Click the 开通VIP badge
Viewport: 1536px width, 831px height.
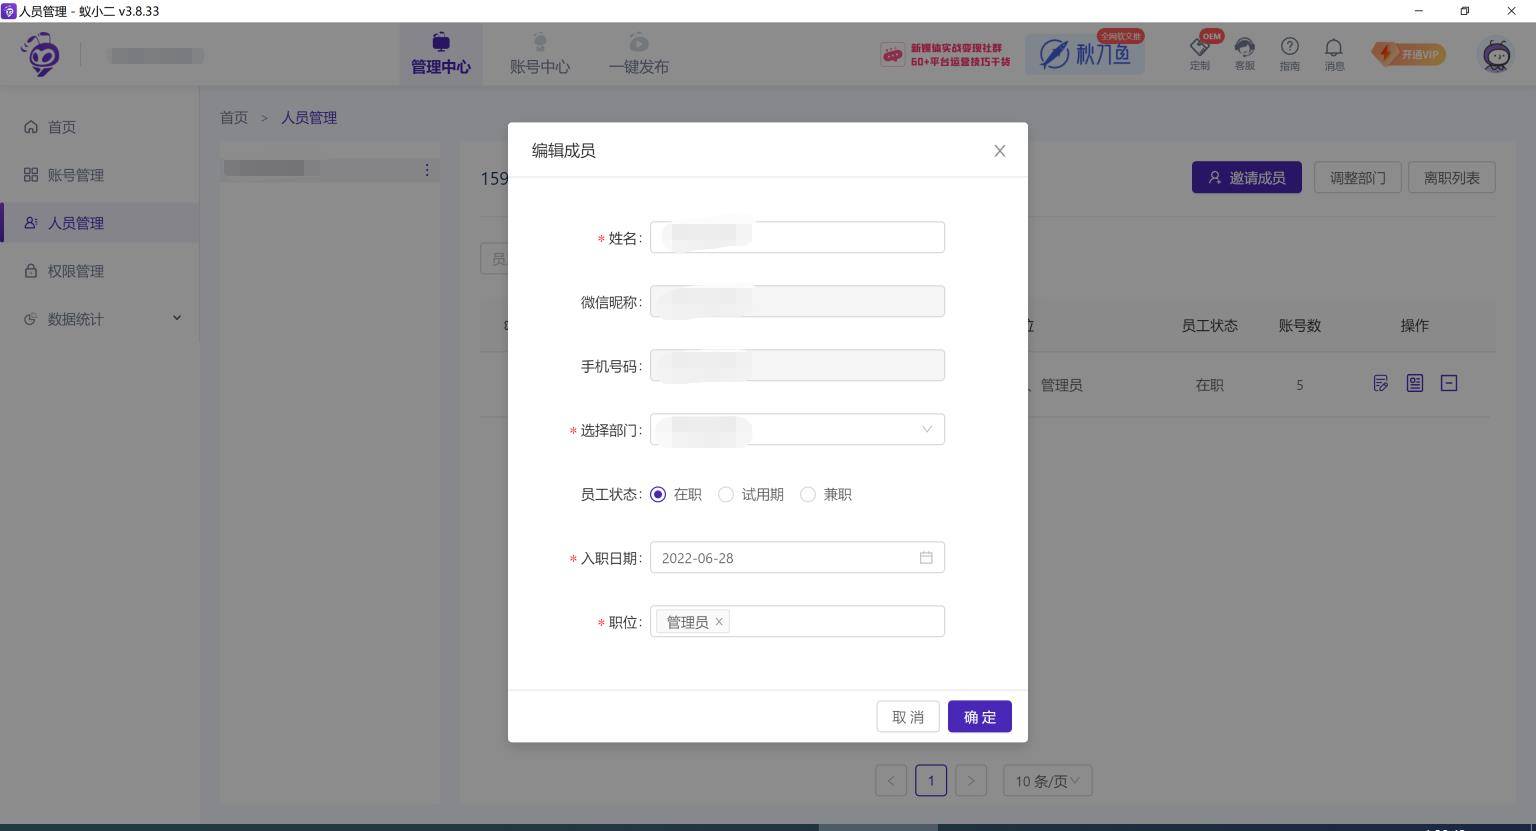pyautogui.click(x=1409, y=54)
